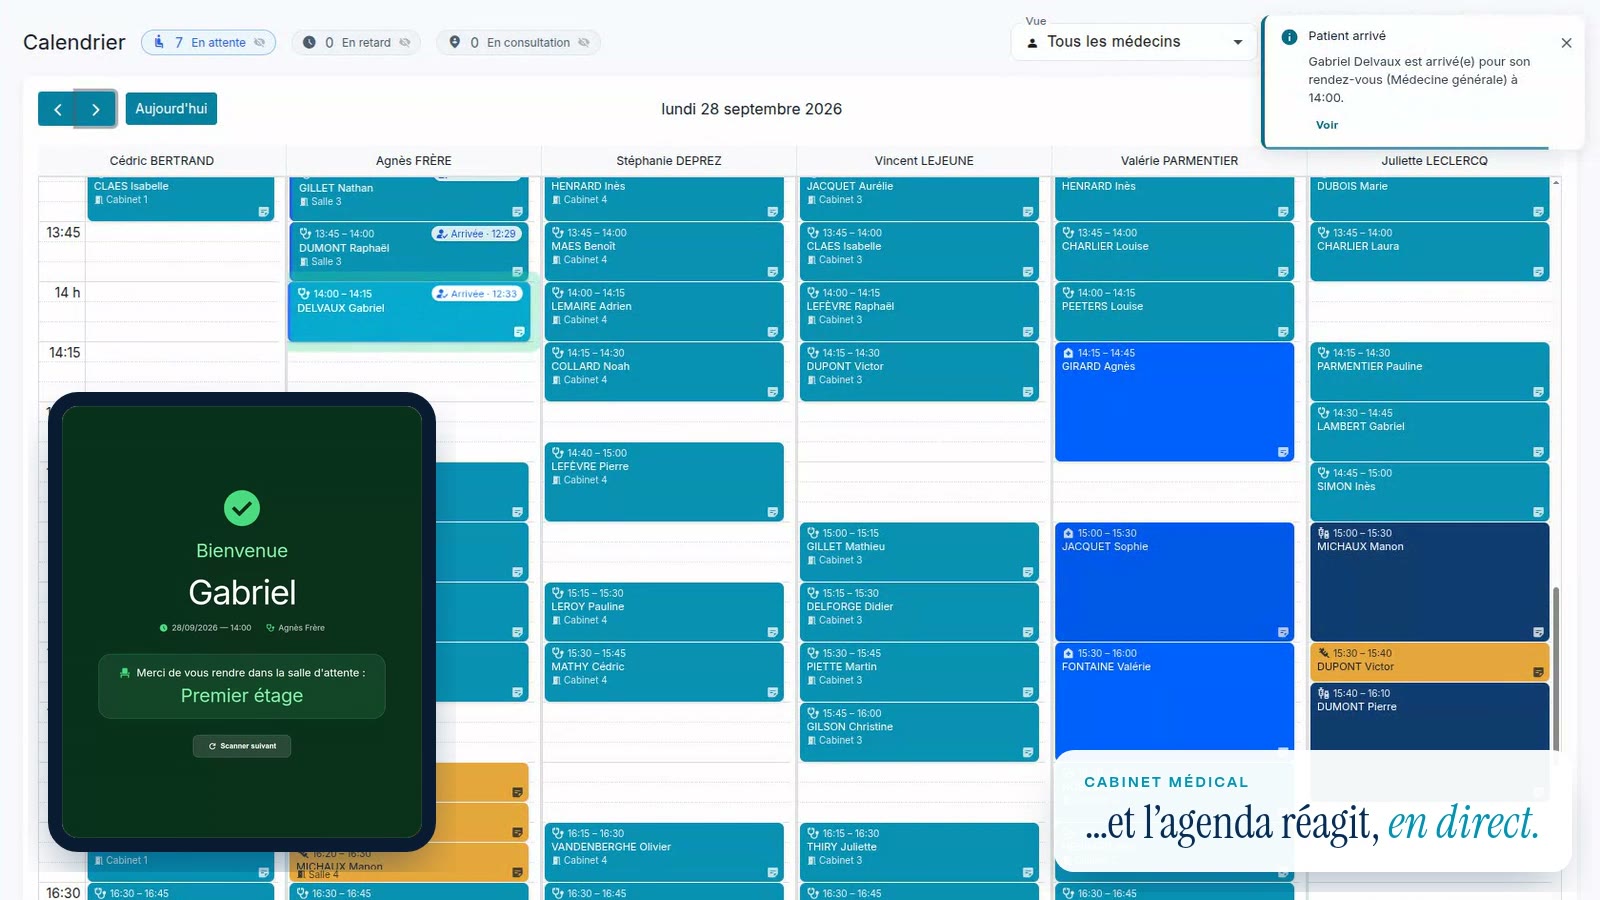Toggle visibility of En consultation filter
This screenshot has width=1600, height=900.
[584, 42]
